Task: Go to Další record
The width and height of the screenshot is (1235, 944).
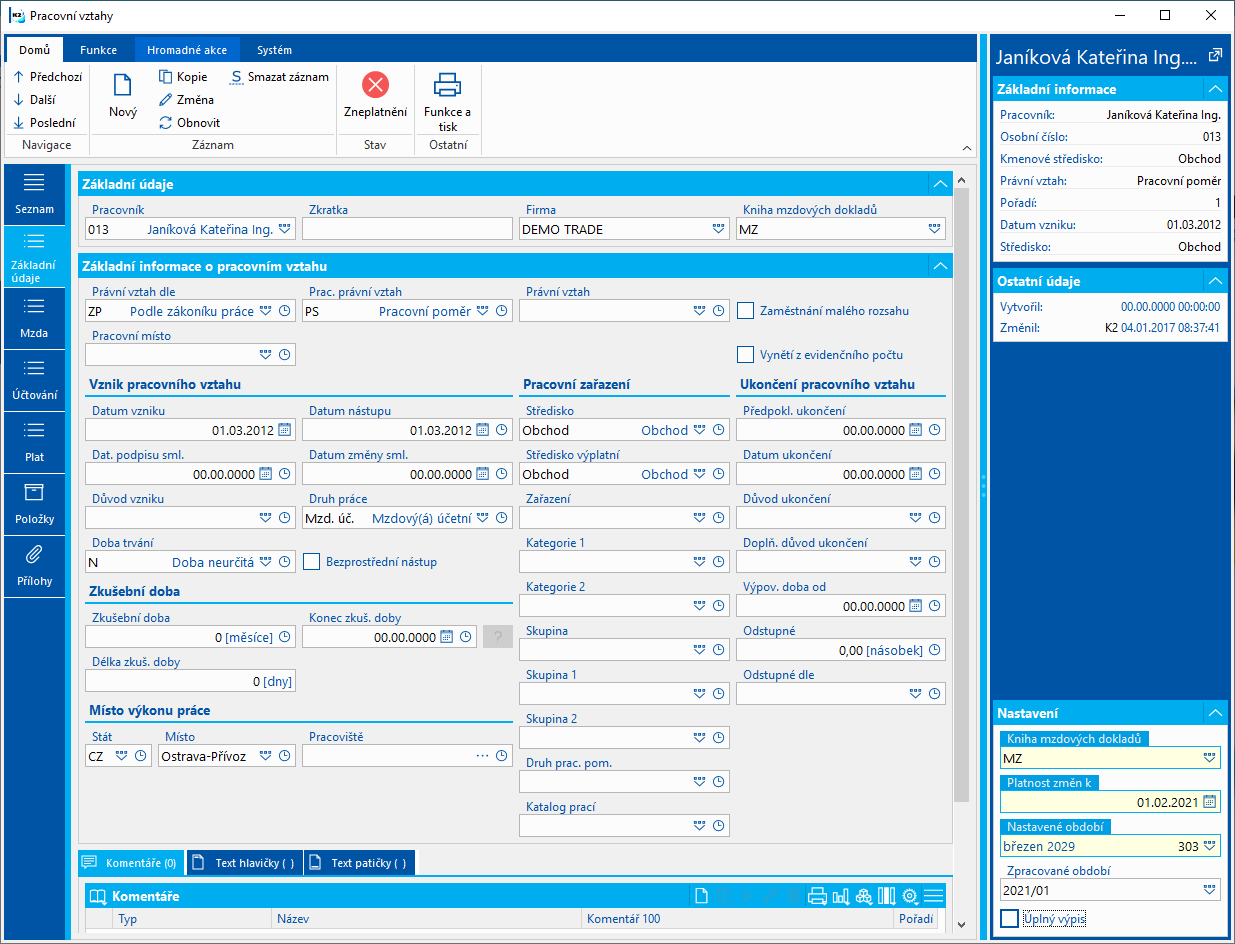Action: pos(34,99)
